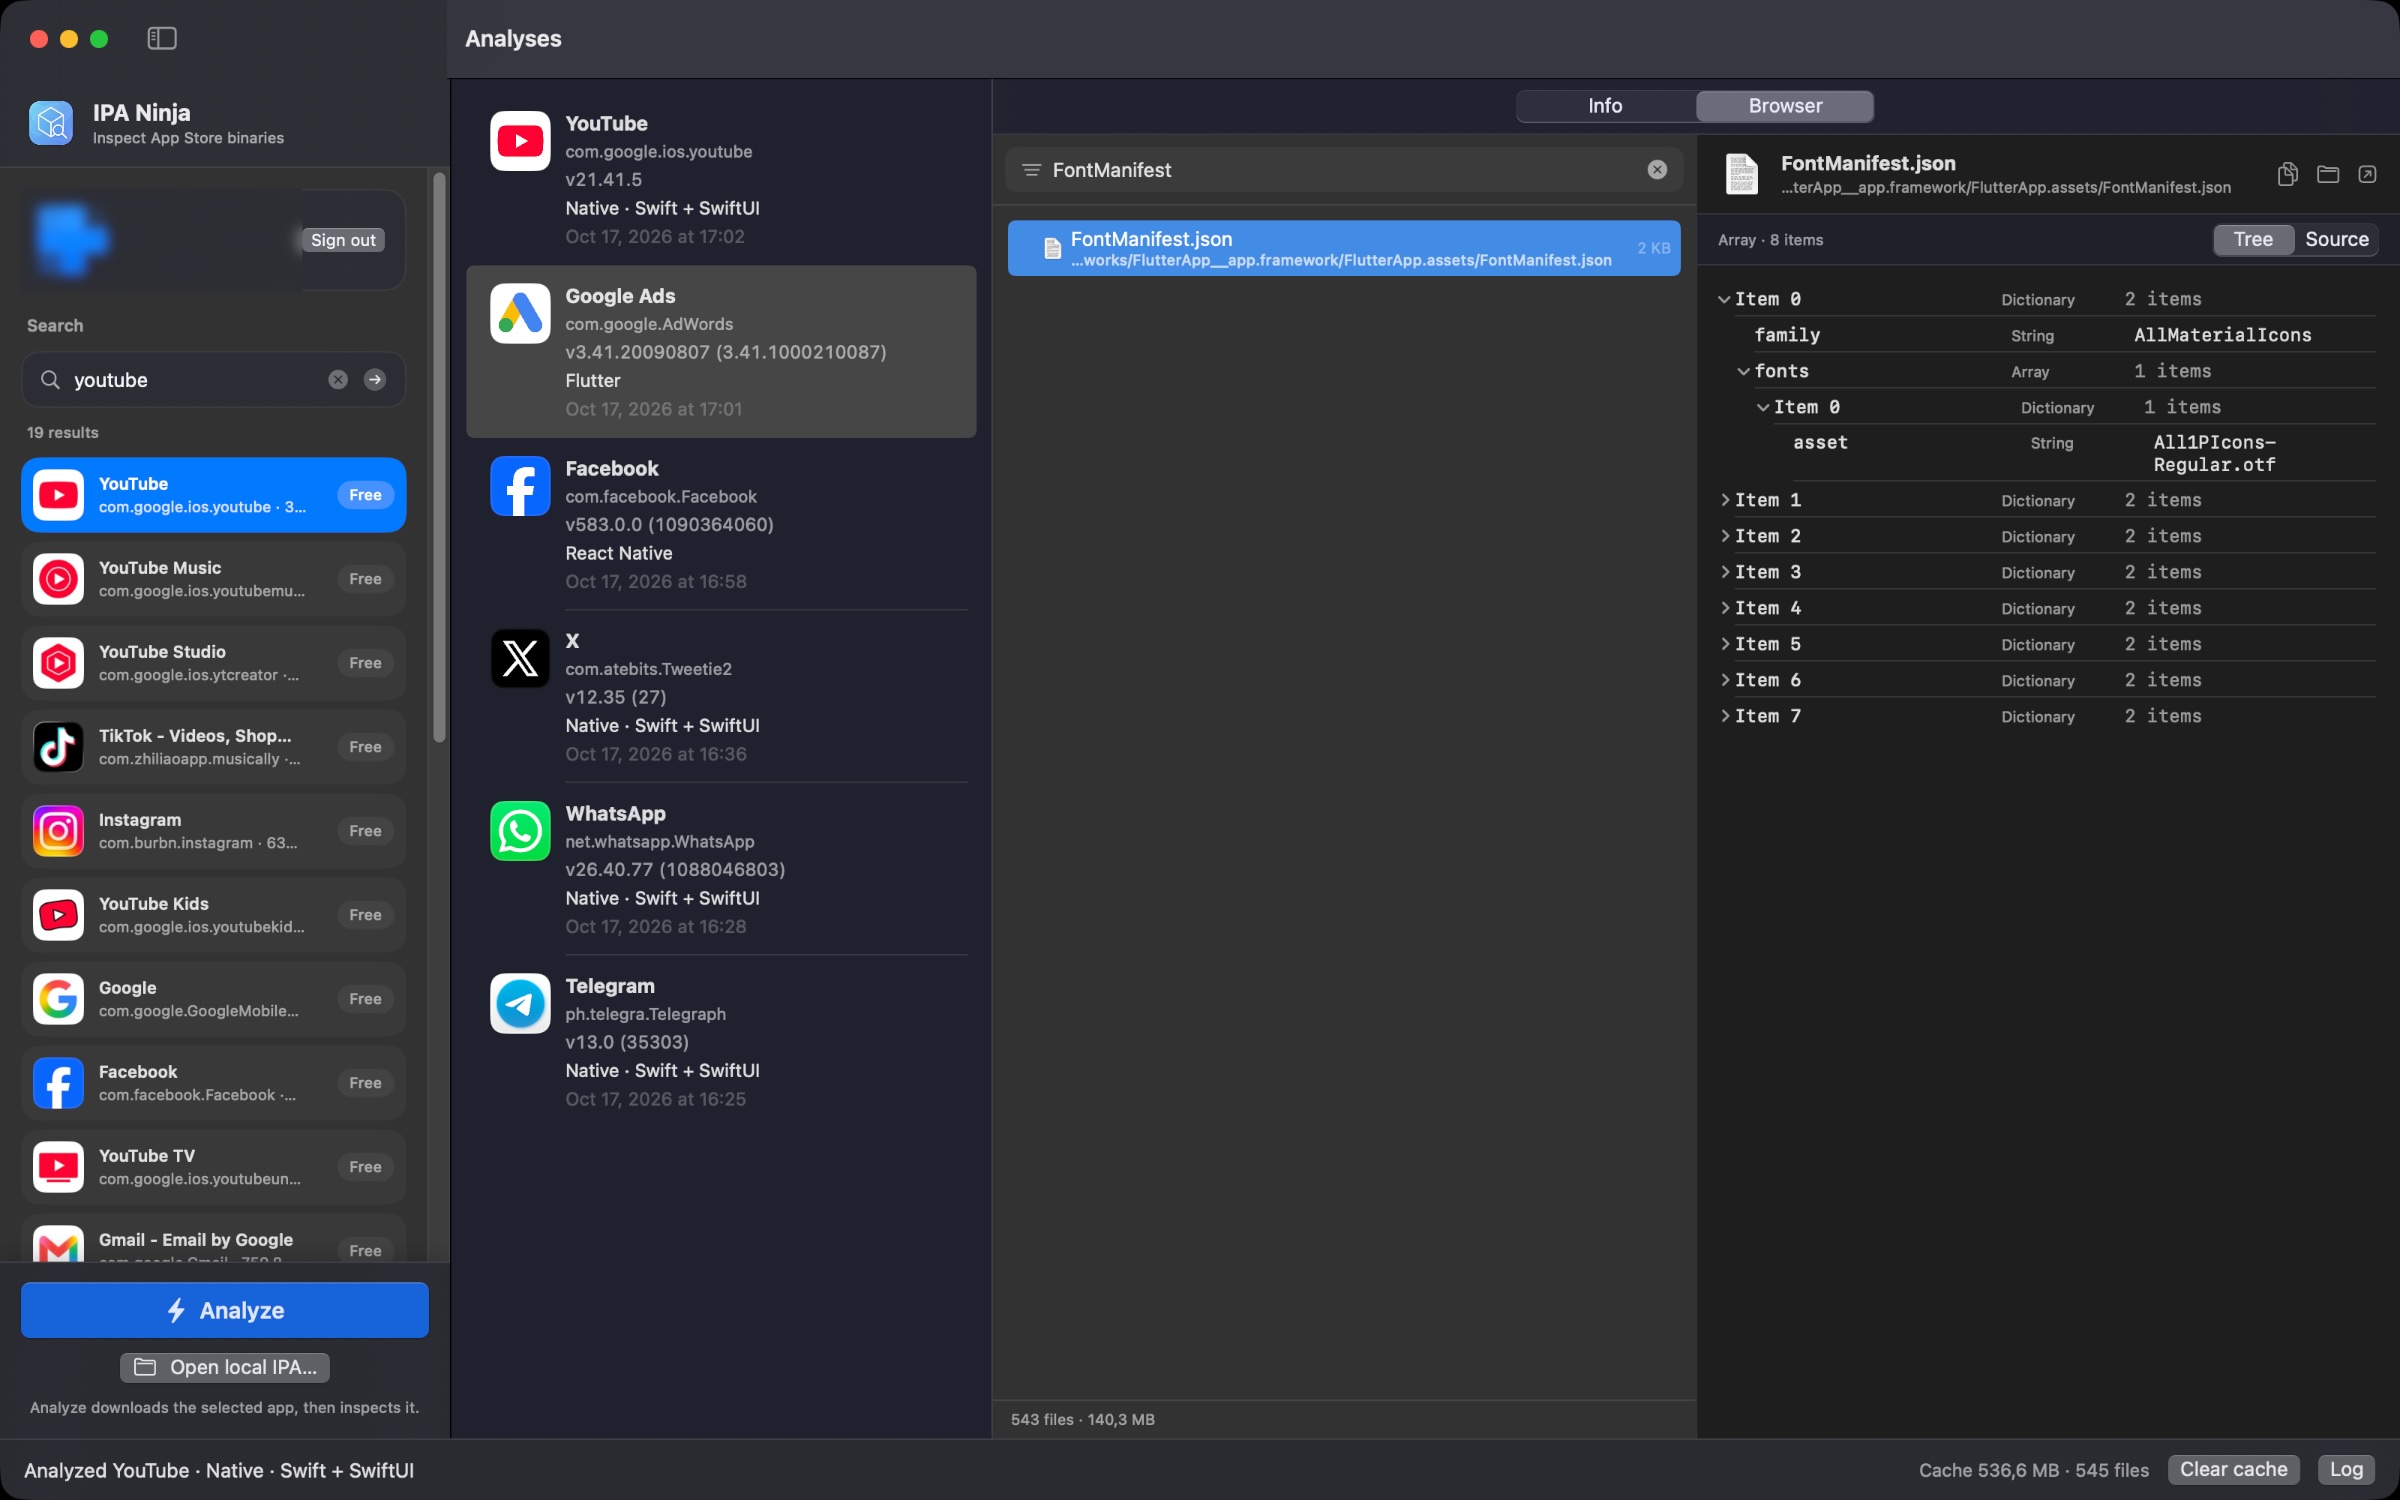Expand Item 4 dictionary

(x=1725, y=608)
